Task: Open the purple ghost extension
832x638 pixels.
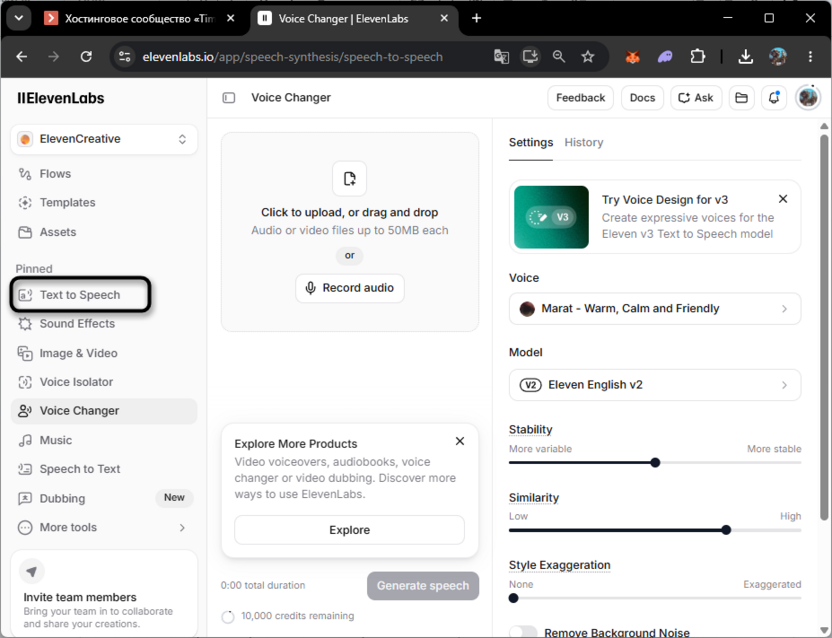Action: pos(665,56)
